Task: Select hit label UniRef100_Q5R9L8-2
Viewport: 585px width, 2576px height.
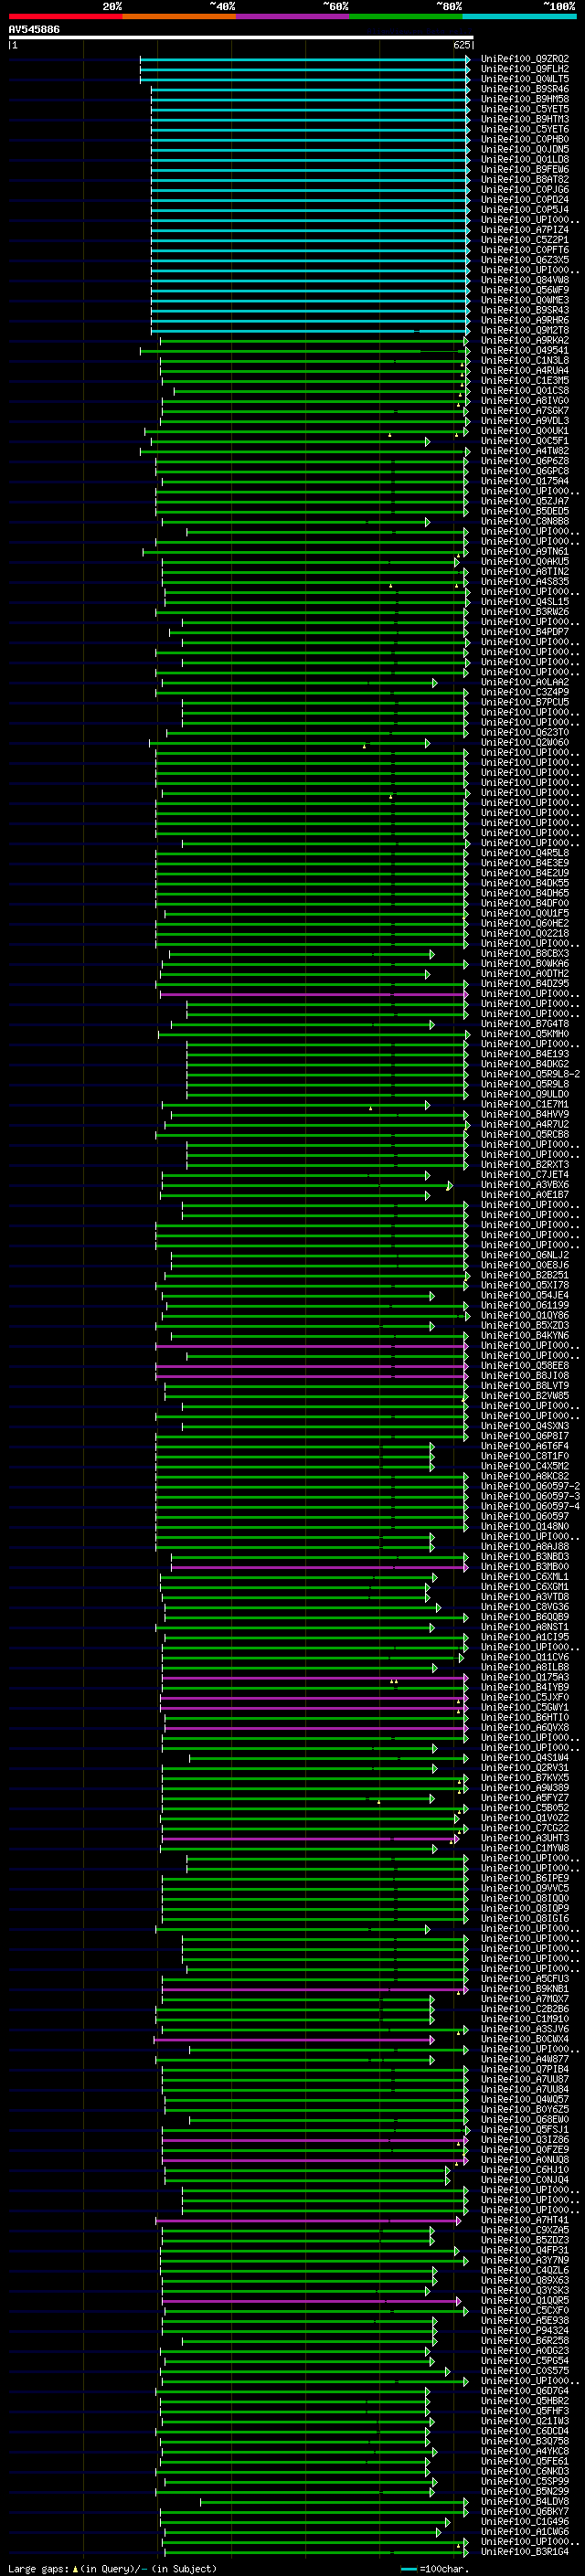Action: [x=530, y=1074]
